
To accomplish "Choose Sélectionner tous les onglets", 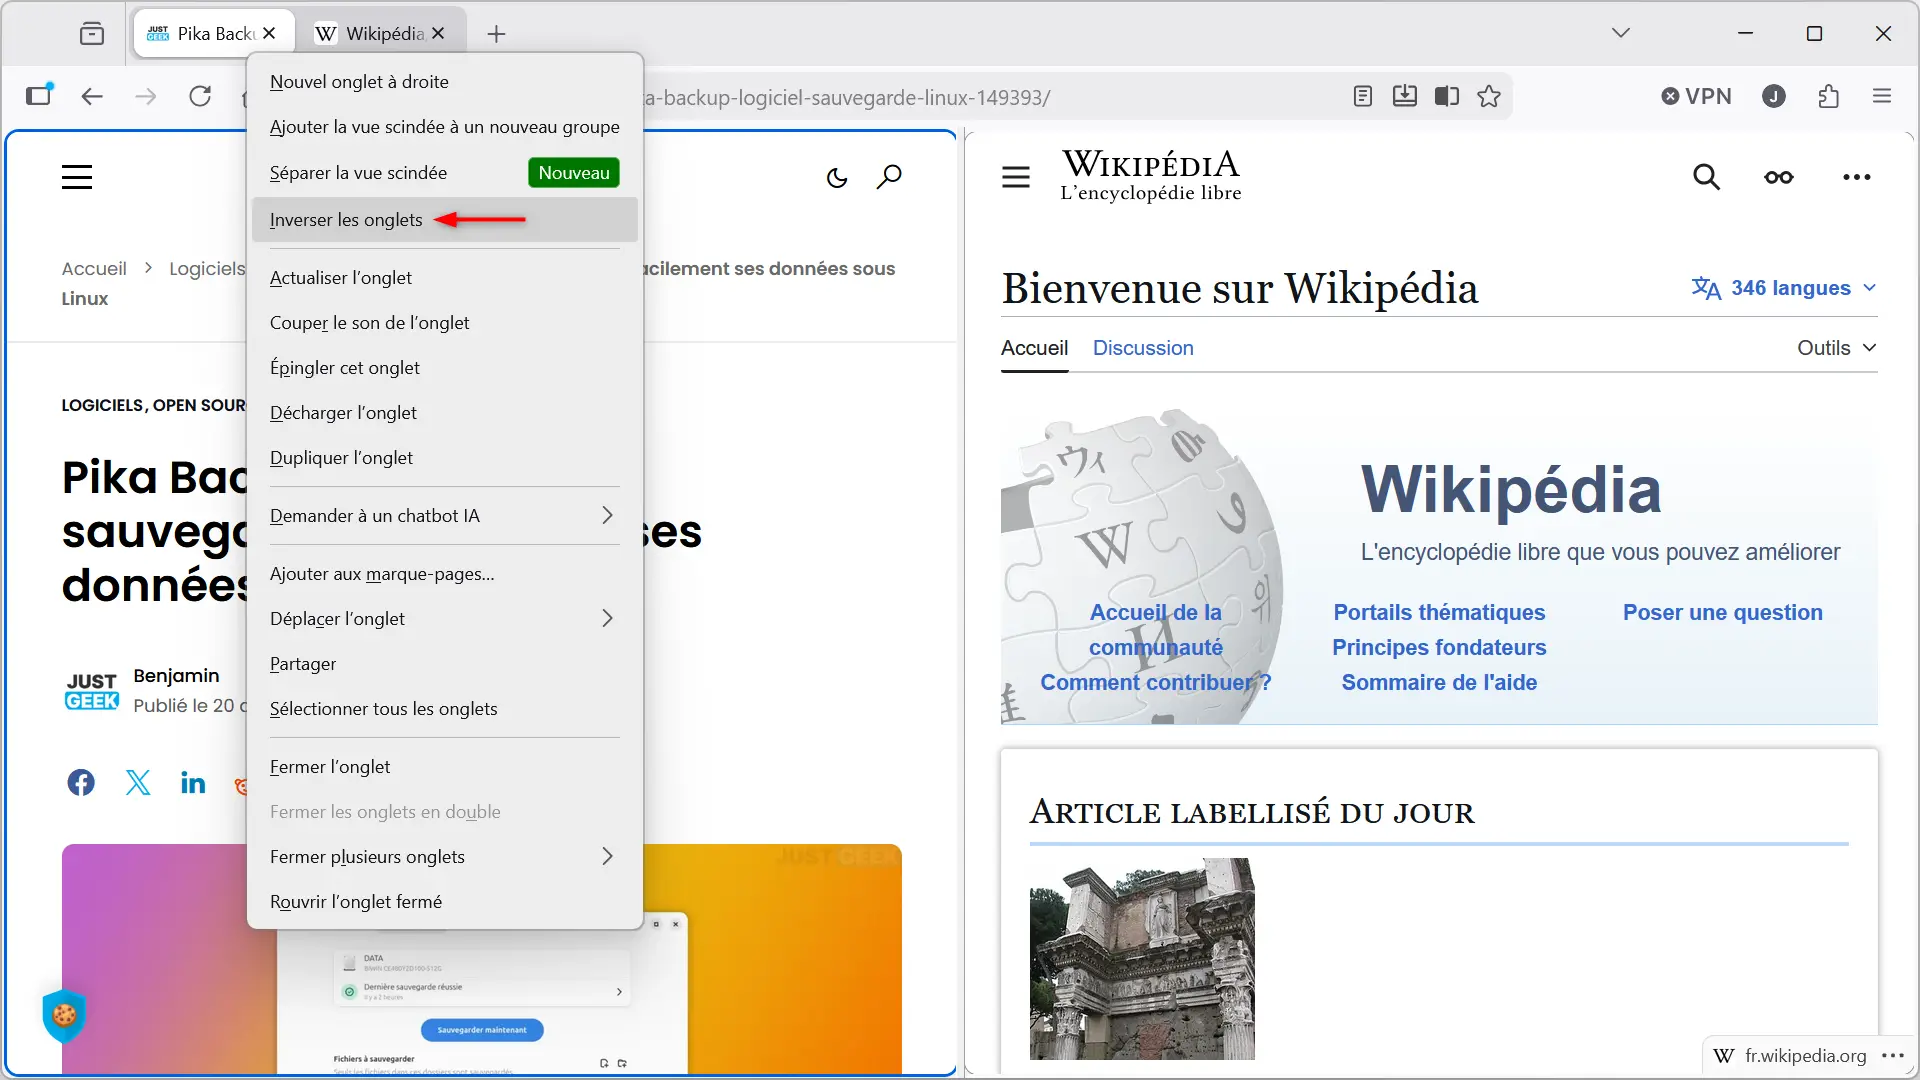I will click(x=445, y=709).
